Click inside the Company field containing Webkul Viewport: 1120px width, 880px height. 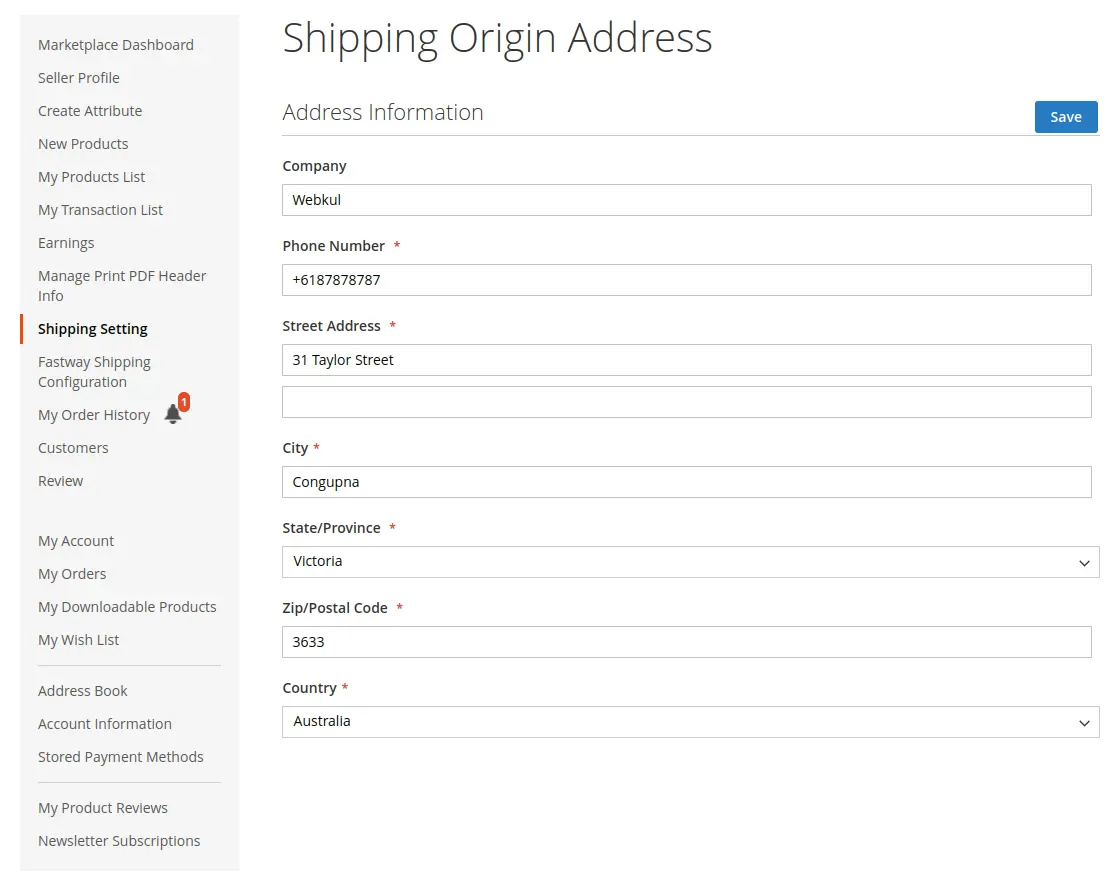[x=687, y=199]
